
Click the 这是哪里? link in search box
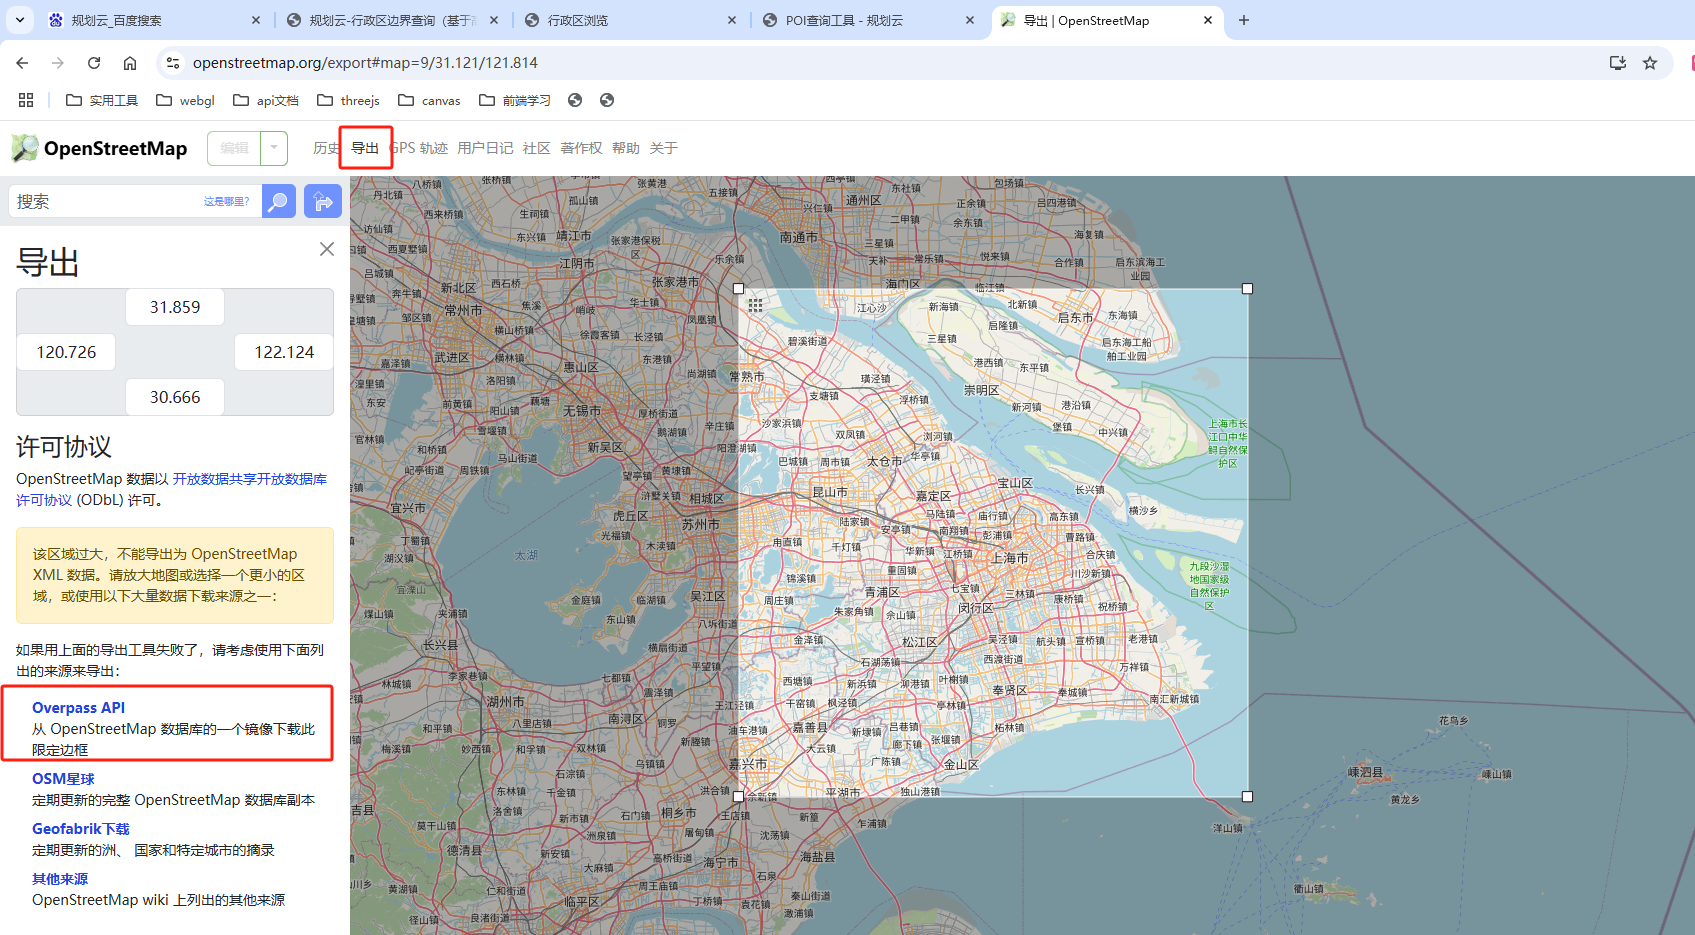226,201
